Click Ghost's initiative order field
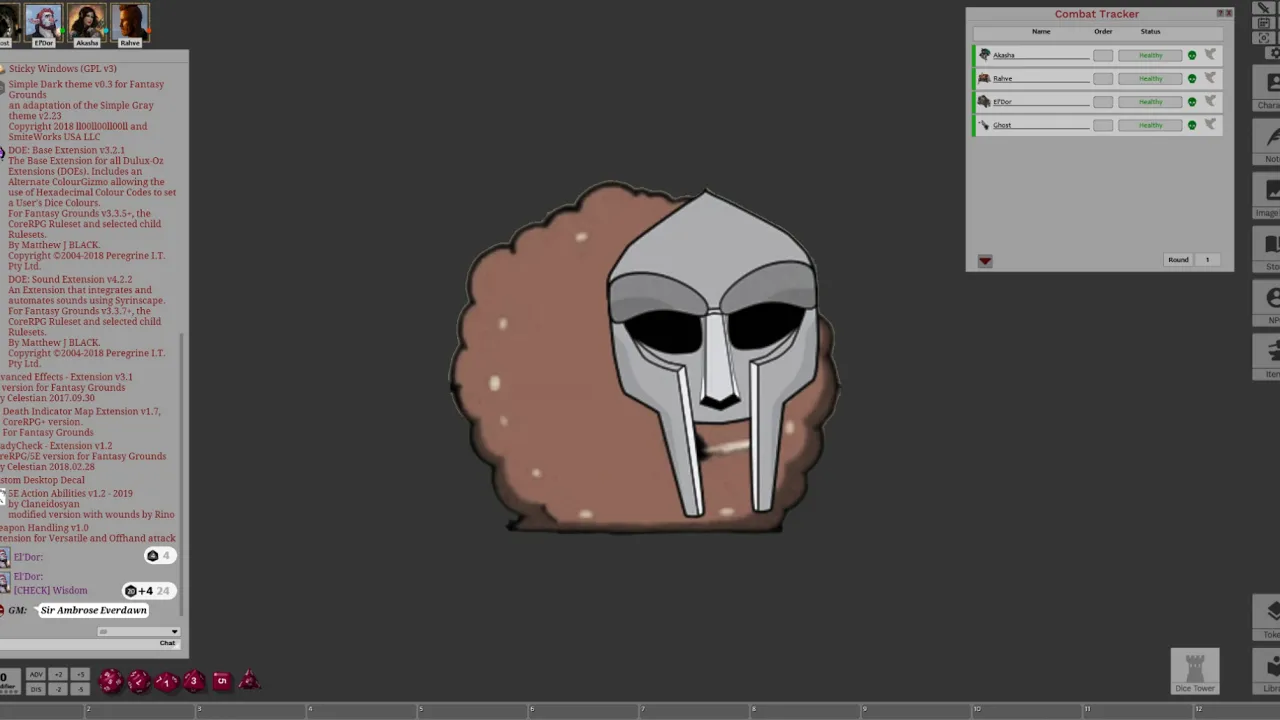 click(x=1103, y=125)
